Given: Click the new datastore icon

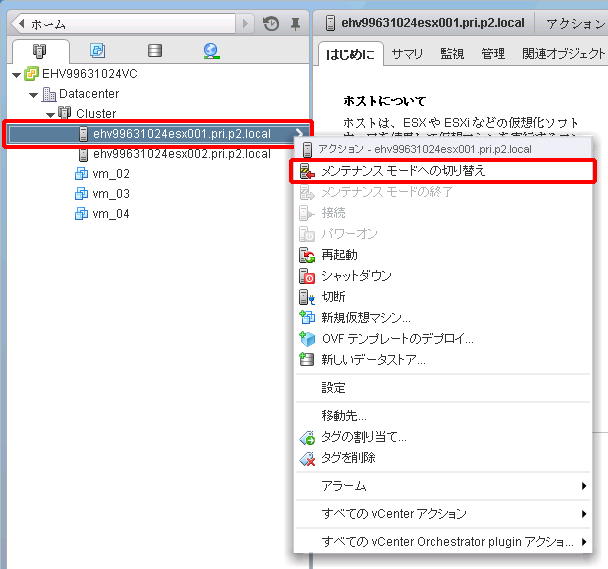Looking at the screenshot, I should (x=307, y=359).
